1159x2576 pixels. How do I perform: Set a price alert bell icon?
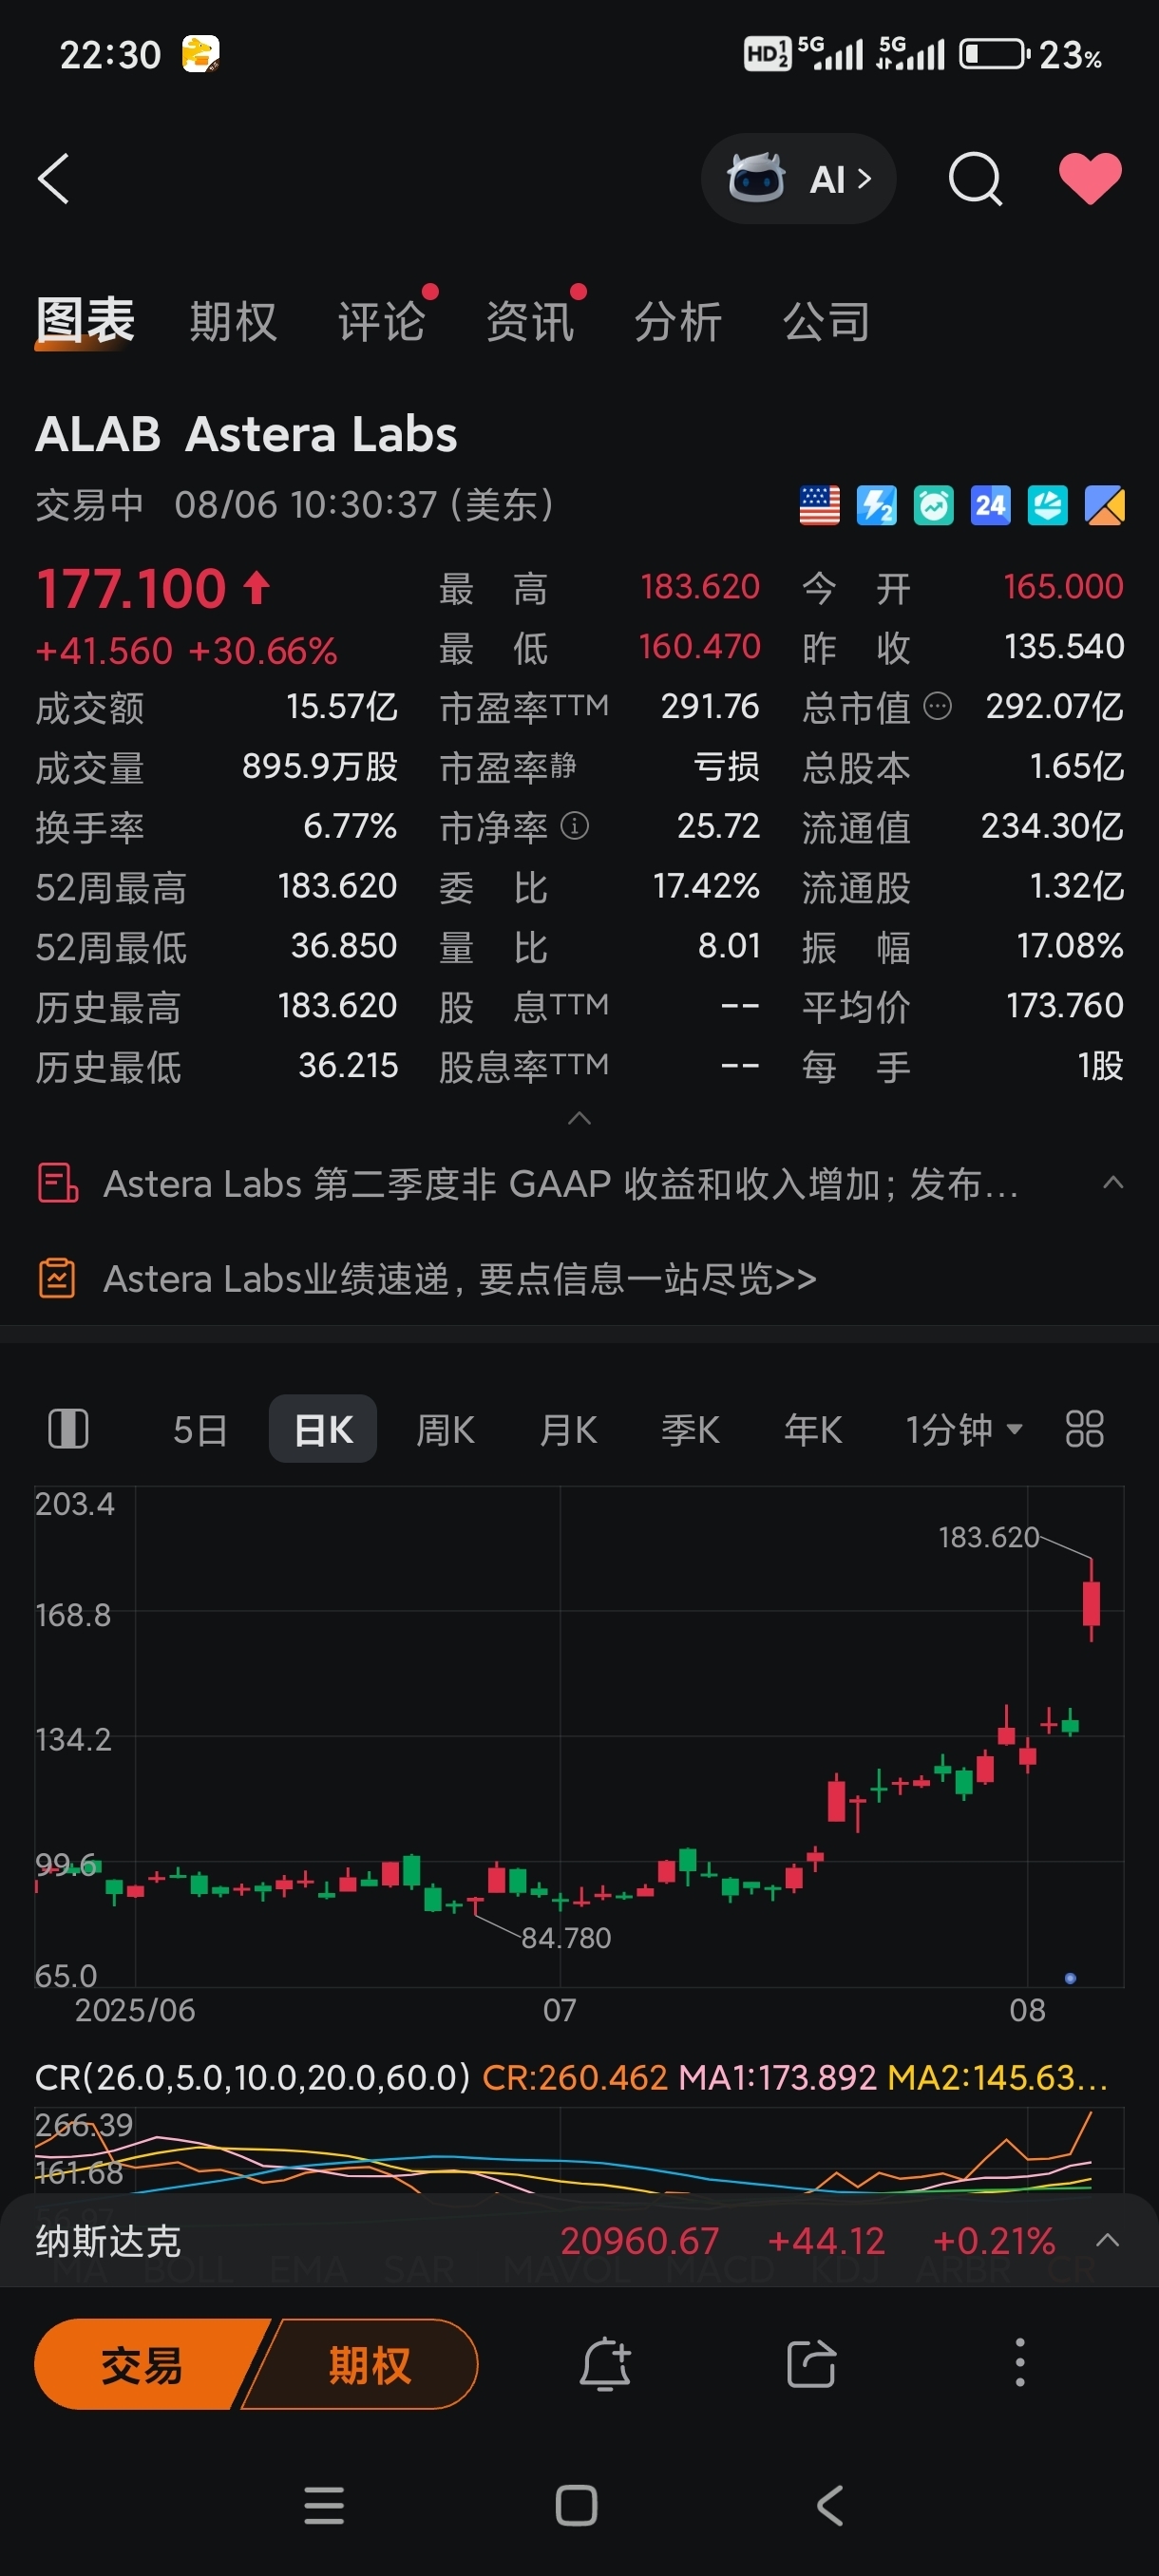click(606, 2365)
